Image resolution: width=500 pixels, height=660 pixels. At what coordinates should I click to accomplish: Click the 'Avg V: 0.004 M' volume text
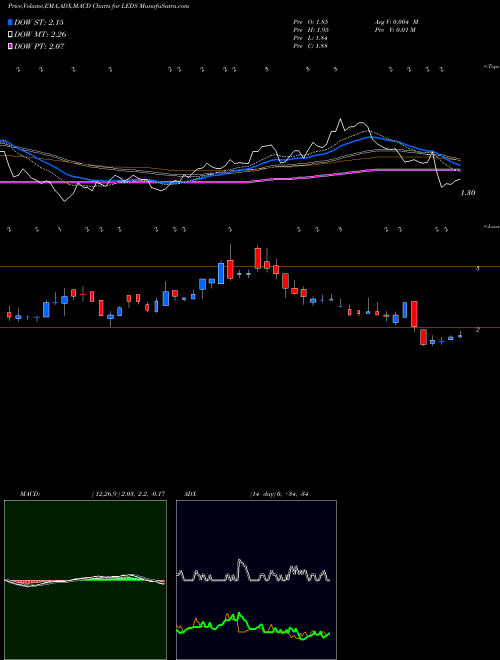[x=396, y=22]
